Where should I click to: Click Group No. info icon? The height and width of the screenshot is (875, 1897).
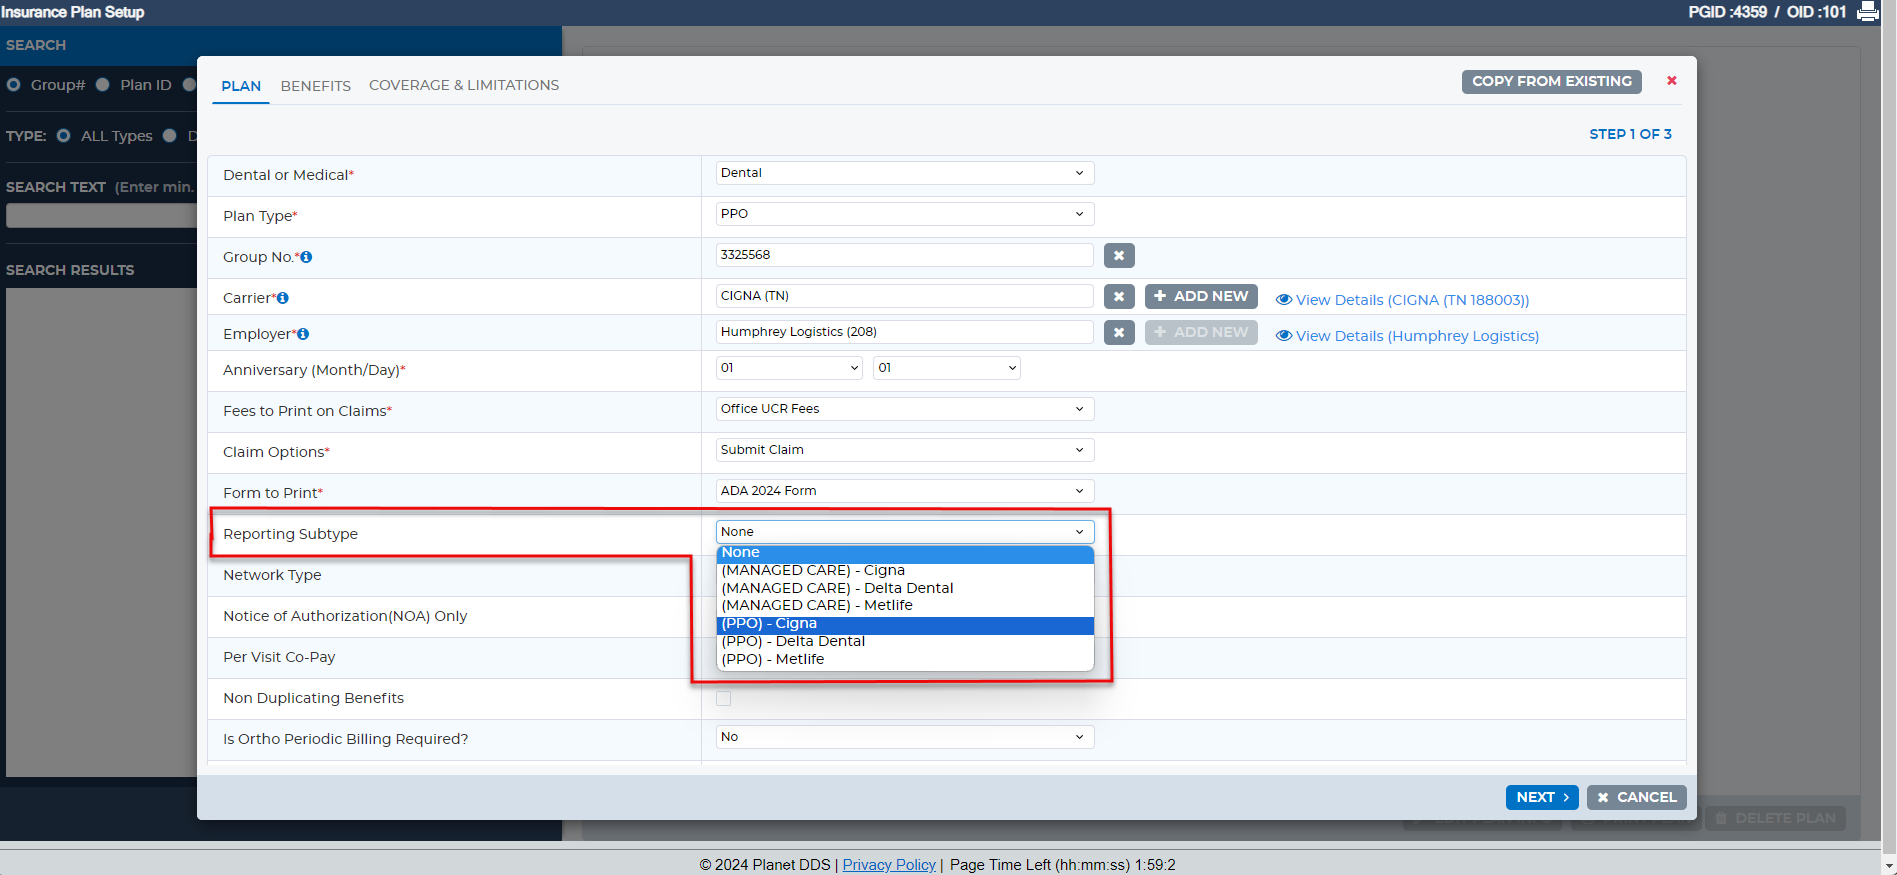tap(306, 257)
